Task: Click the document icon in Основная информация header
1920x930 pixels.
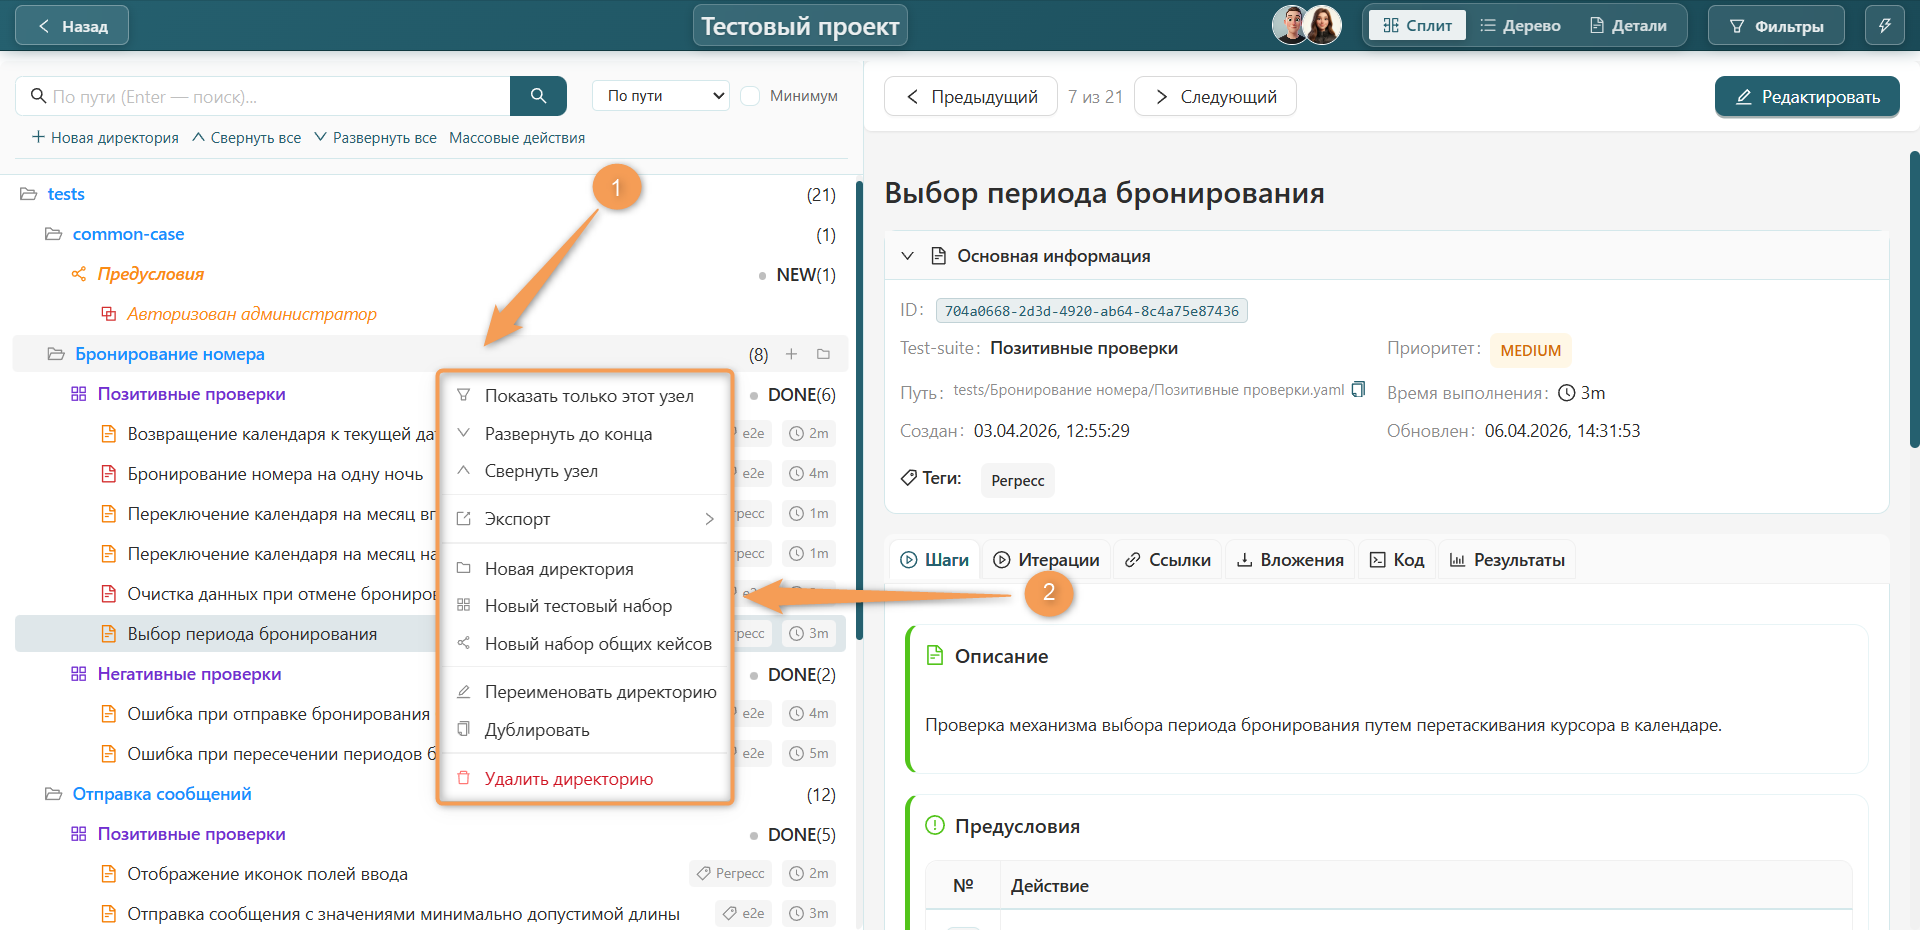Action: coord(938,256)
